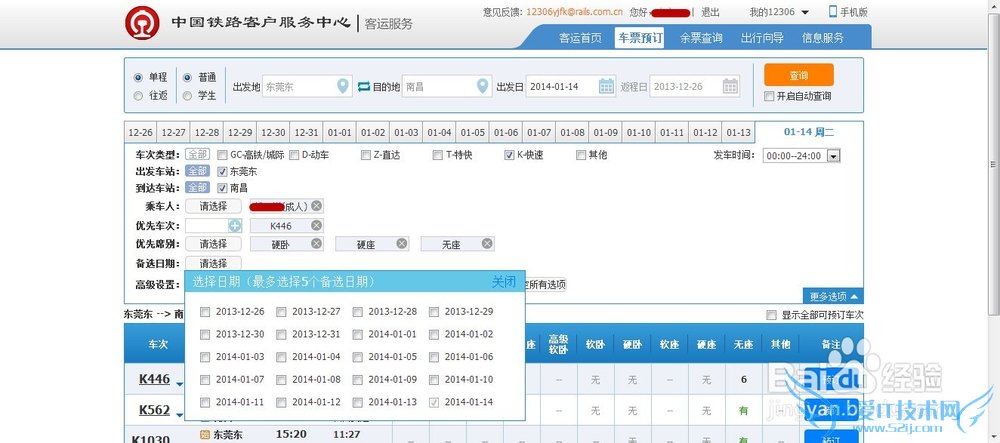Check 显示全部可预订车次 option
This screenshot has height=443, width=1000.
pos(772,315)
